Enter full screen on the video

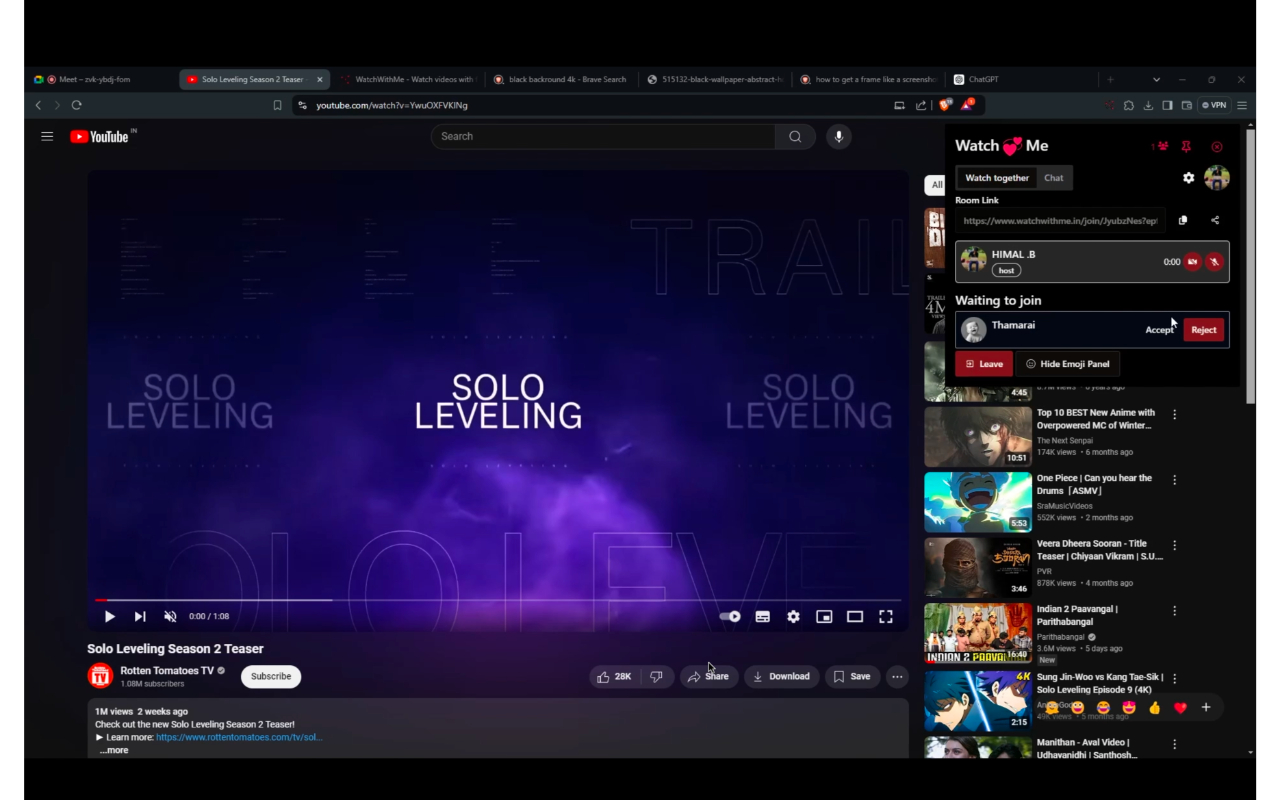click(886, 617)
